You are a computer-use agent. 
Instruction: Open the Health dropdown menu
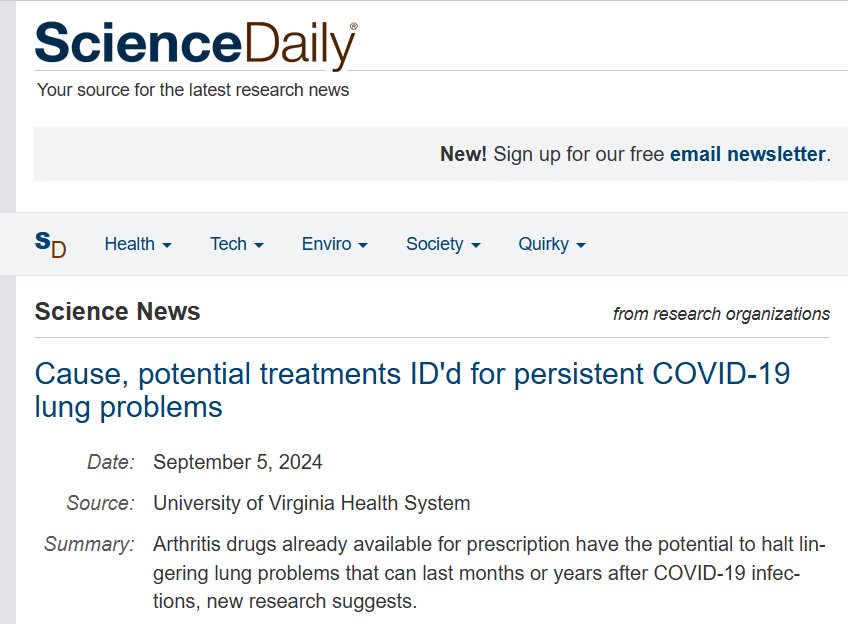pos(138,244)
